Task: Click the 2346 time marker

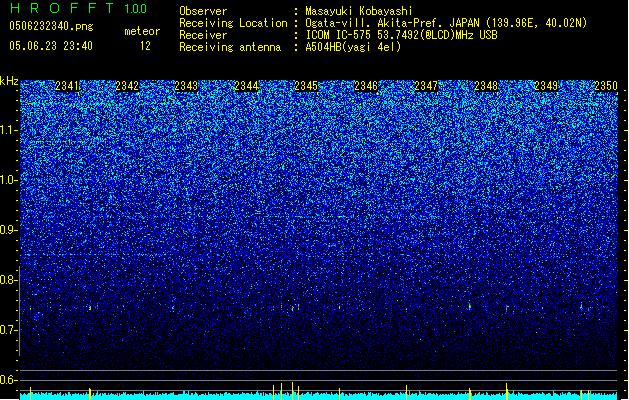Action: click(366, 86)
